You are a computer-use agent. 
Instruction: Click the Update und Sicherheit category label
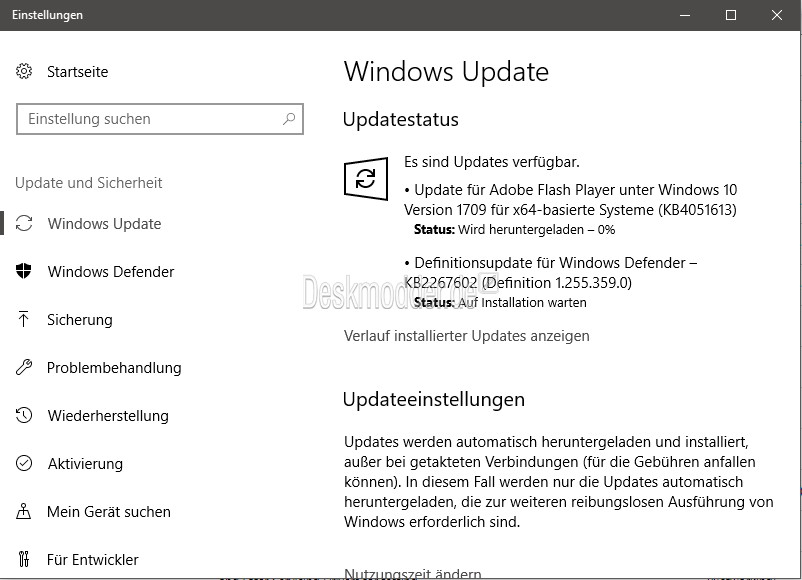pyautogui.click(x=88, y=183)
